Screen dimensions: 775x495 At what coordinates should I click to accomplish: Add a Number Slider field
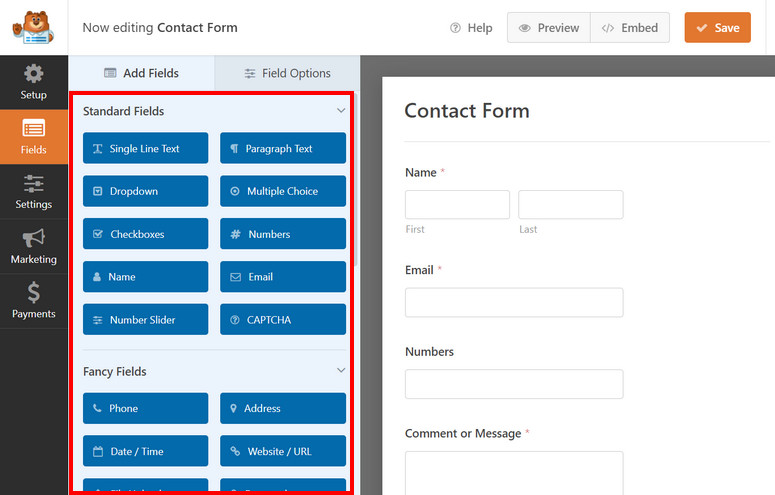point(145,319)
